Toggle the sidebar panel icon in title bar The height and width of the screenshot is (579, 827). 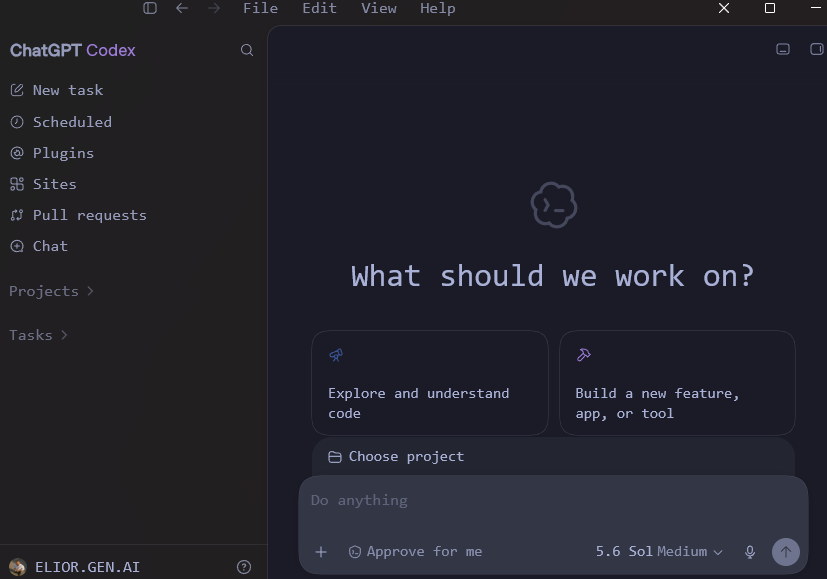pos(150,8)
